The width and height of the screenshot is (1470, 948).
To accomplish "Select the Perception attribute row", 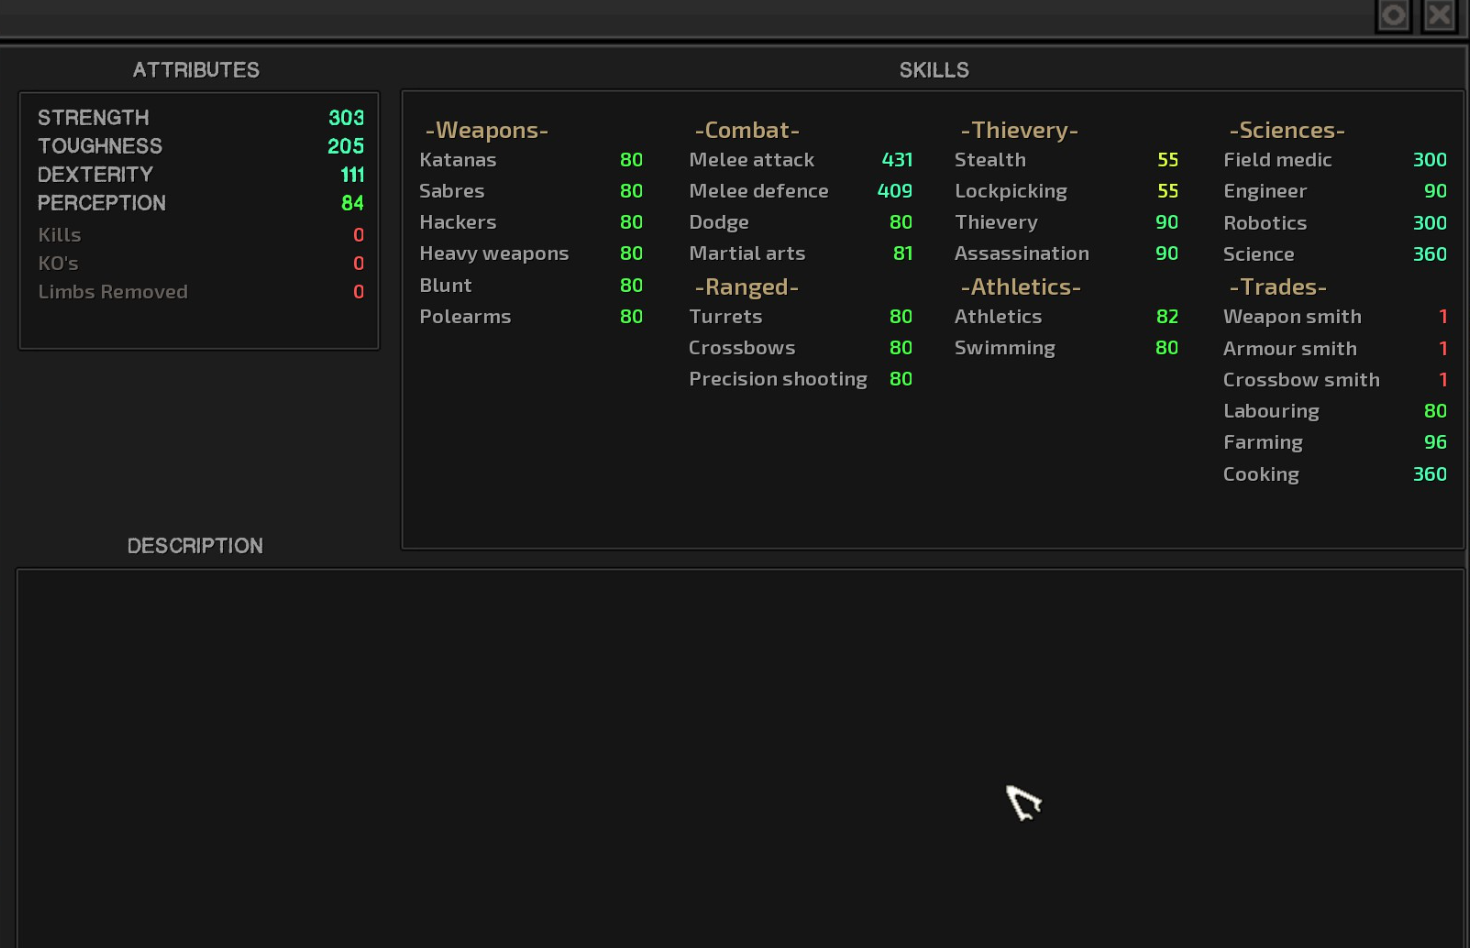I will [x=200, y=203].
